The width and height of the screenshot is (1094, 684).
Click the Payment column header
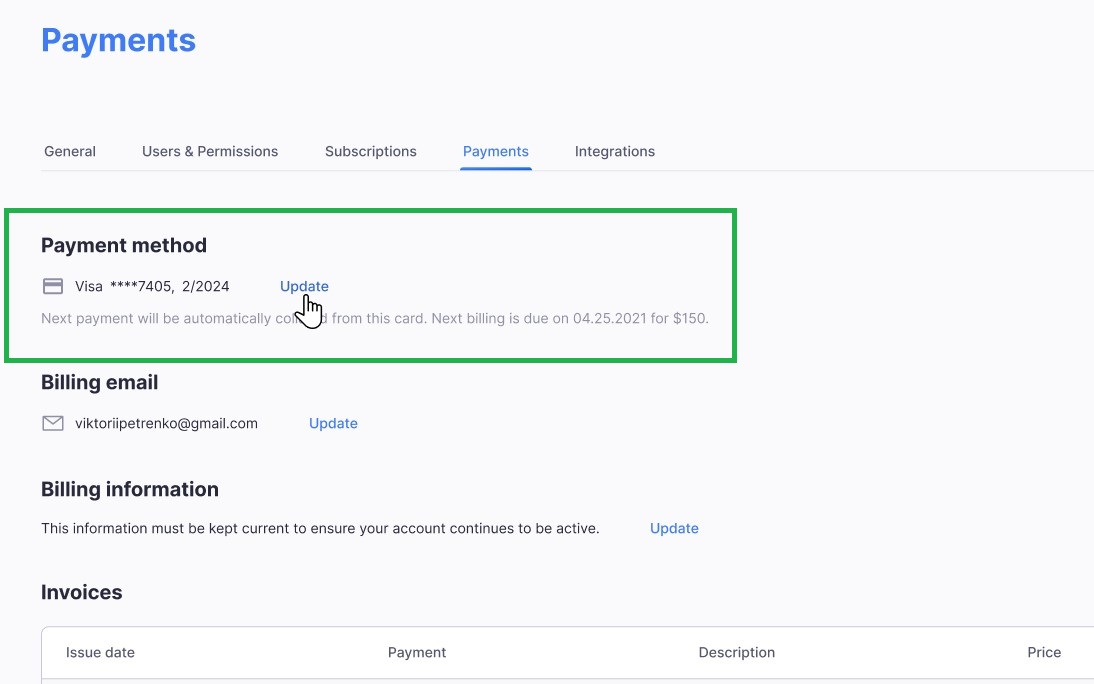click(x=417, y=652)
